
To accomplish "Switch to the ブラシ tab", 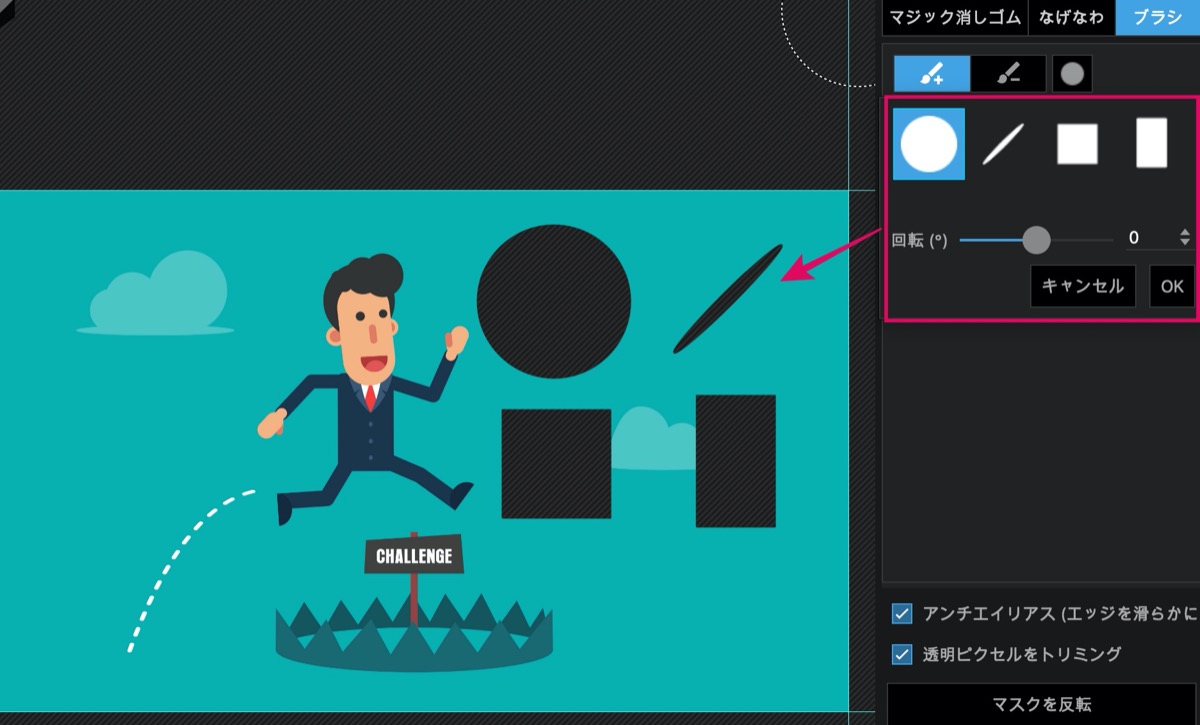I will (x=1158, y=18).
